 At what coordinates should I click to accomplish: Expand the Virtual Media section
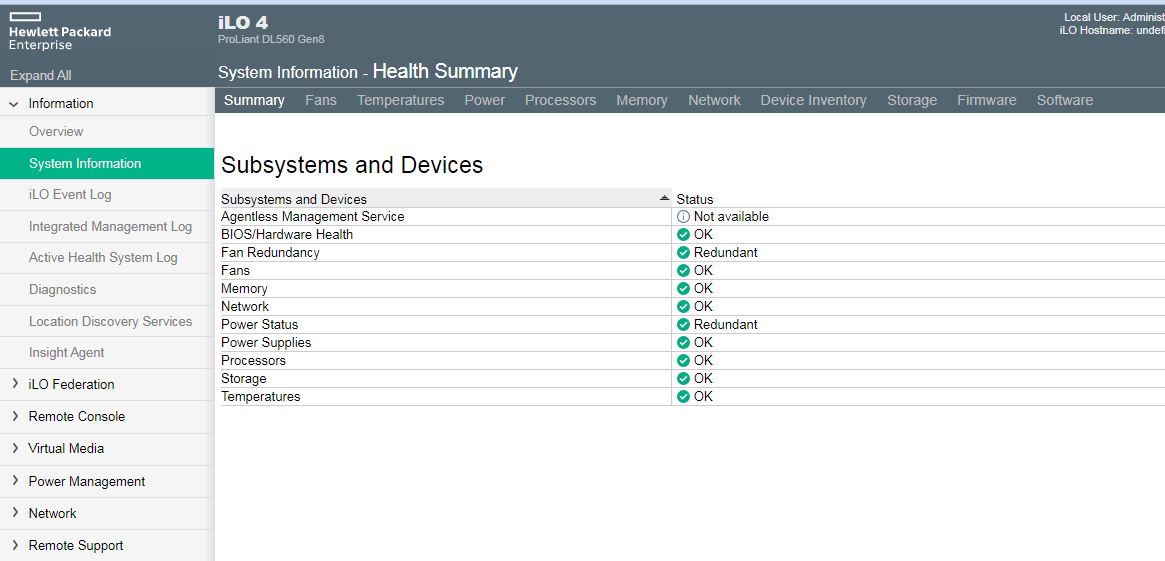click(15, 448)
